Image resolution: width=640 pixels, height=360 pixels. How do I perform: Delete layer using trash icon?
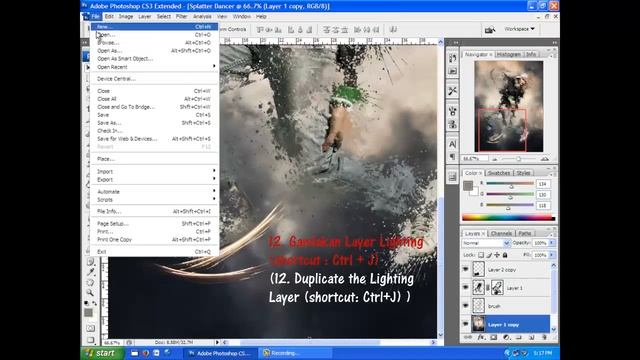tap(544, 338)
